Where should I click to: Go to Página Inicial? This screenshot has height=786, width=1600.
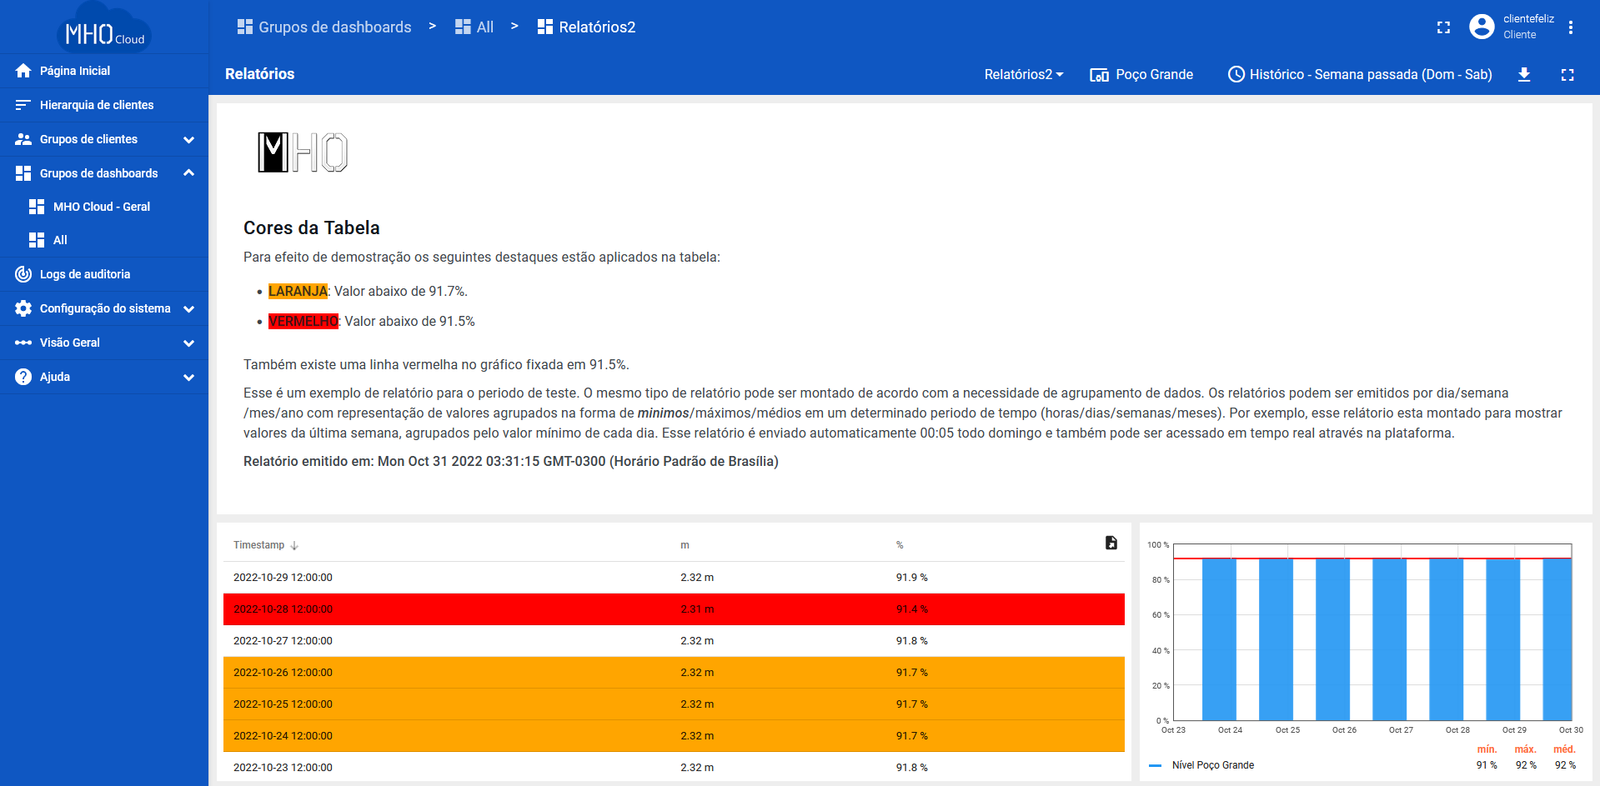pyautogui.click(x=75, y=71)
